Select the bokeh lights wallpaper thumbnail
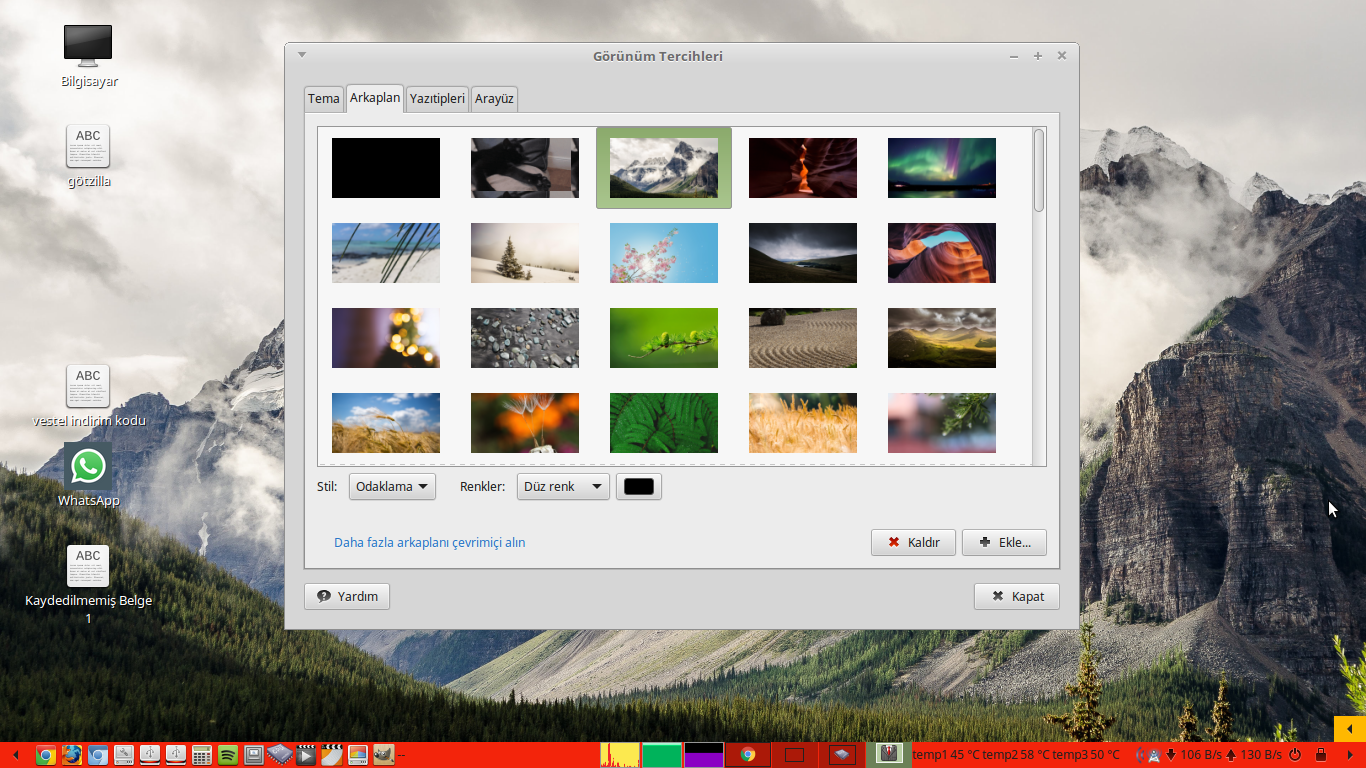This screenshot has width=1366, height=768. [x=386, y=338]
